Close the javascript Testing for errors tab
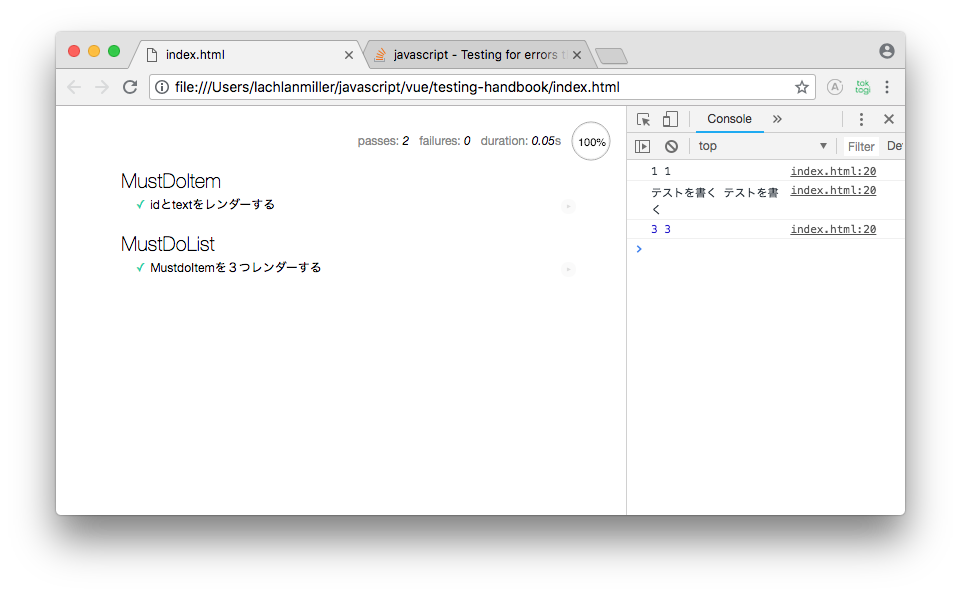Image resolution: width=961 pixels, height=595 pixels. pyautogui.click(x=577, y=55)
